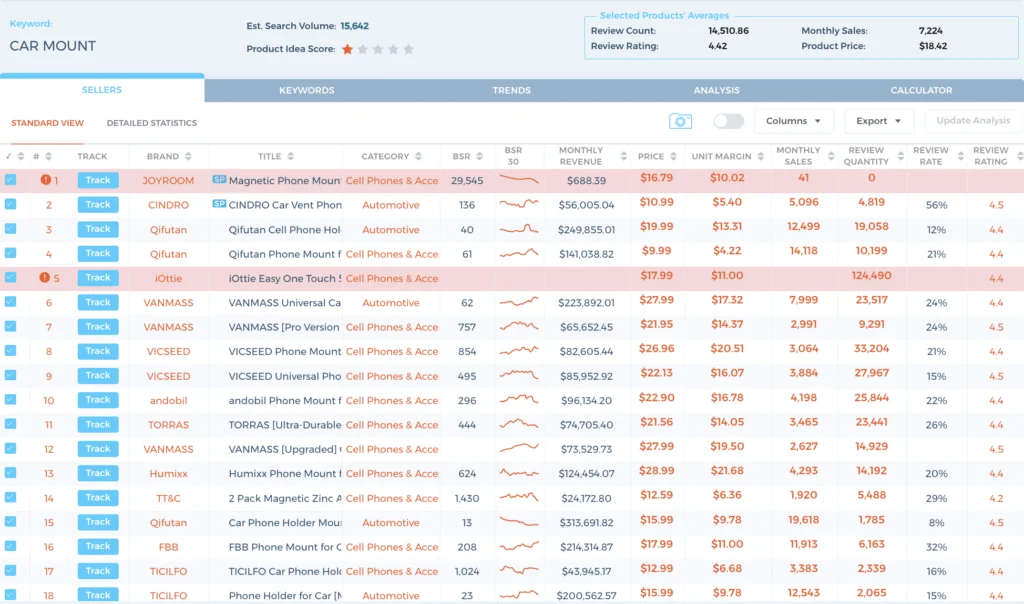Sort by Price column arrows
The height and width of the screenshot is (604, 1024).
click(x=672, y=157)
